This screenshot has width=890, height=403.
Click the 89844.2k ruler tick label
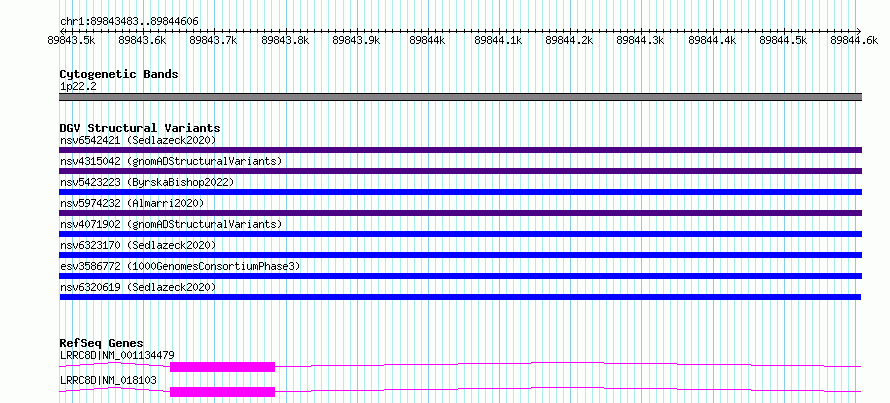569,40
